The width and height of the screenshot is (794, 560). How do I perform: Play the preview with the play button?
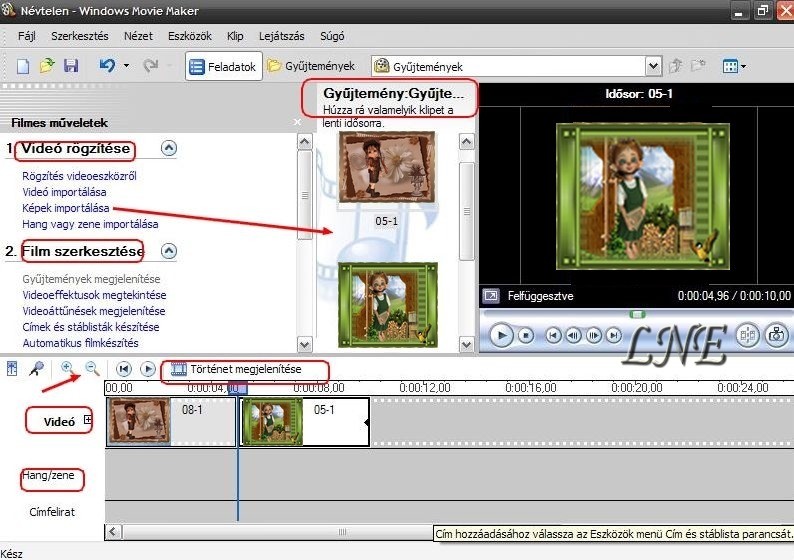coord(501,335)
